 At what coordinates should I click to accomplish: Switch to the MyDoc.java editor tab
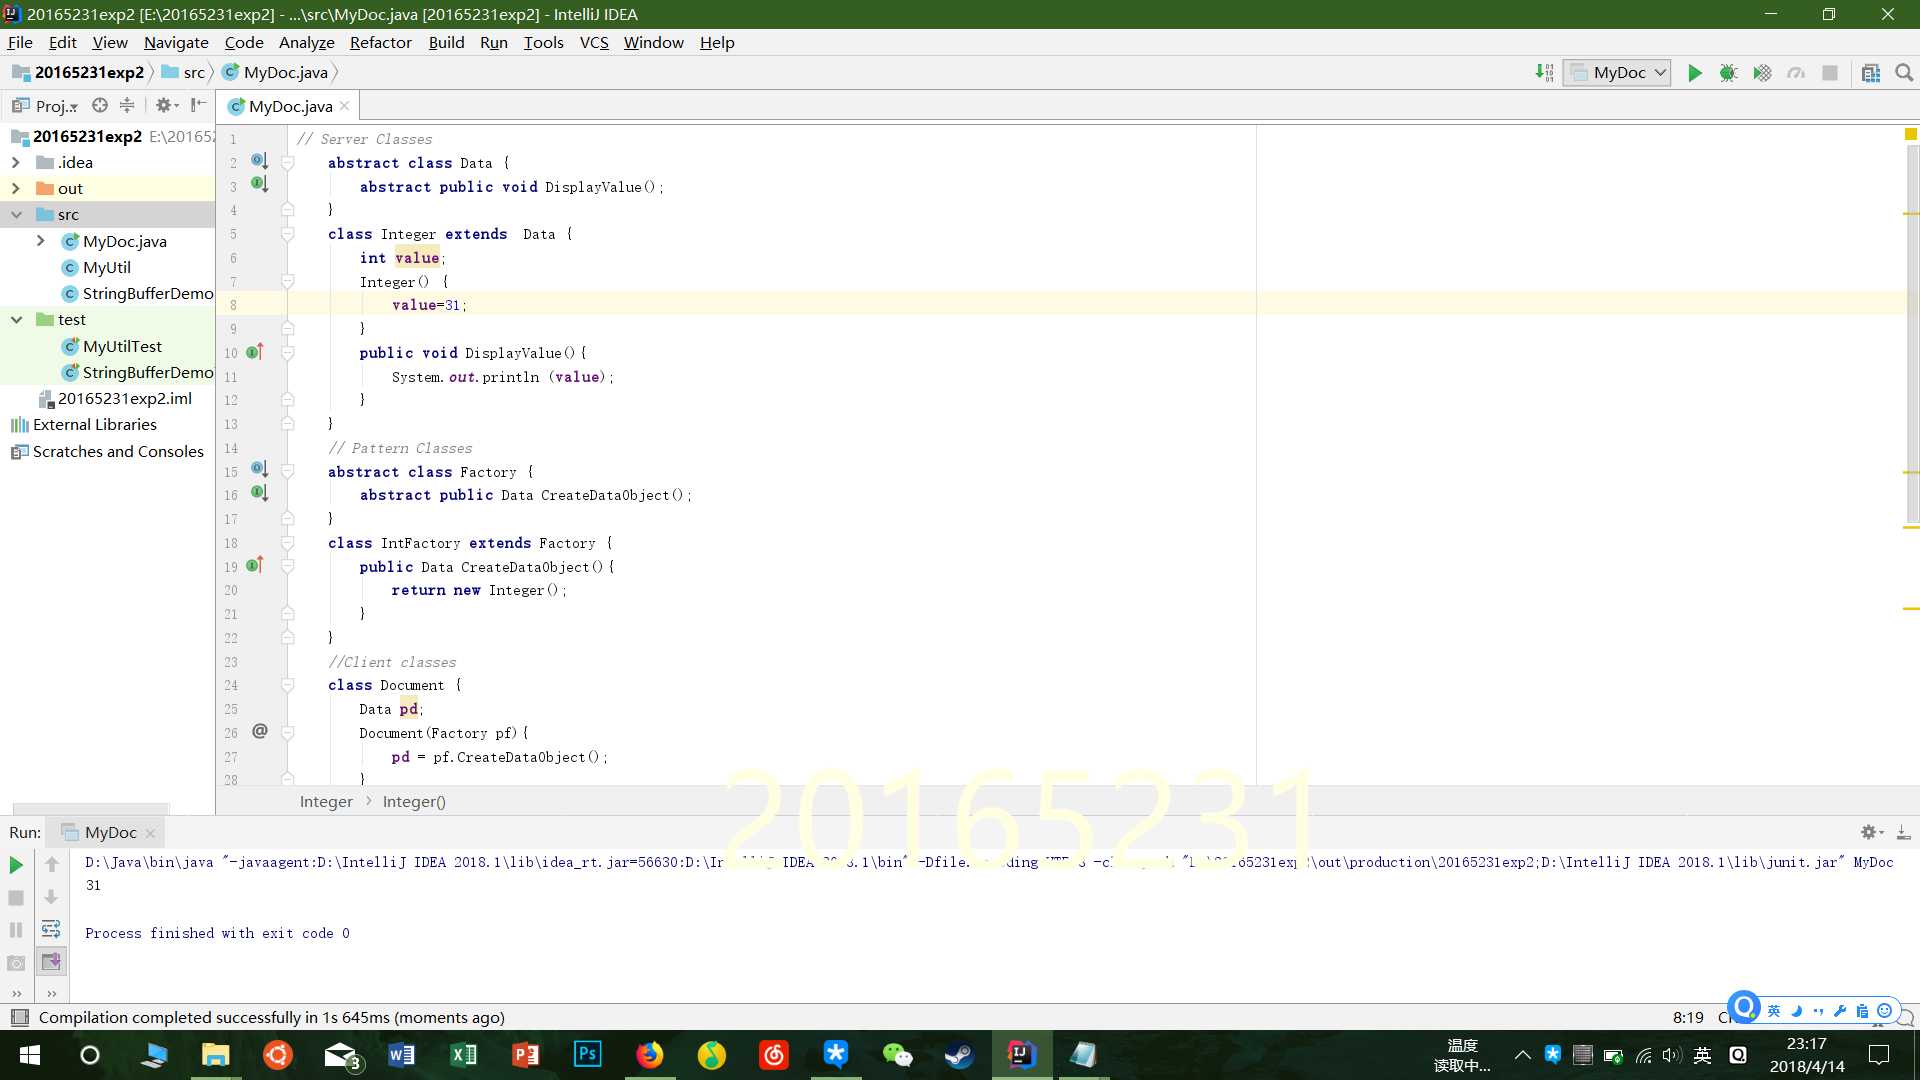(x=290, y=106)
